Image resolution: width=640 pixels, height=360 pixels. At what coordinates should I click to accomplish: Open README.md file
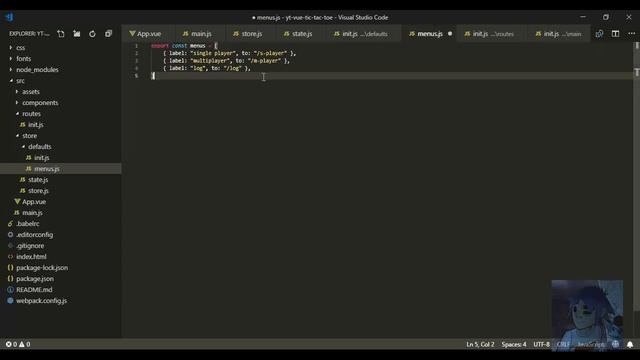coord(34,290)
